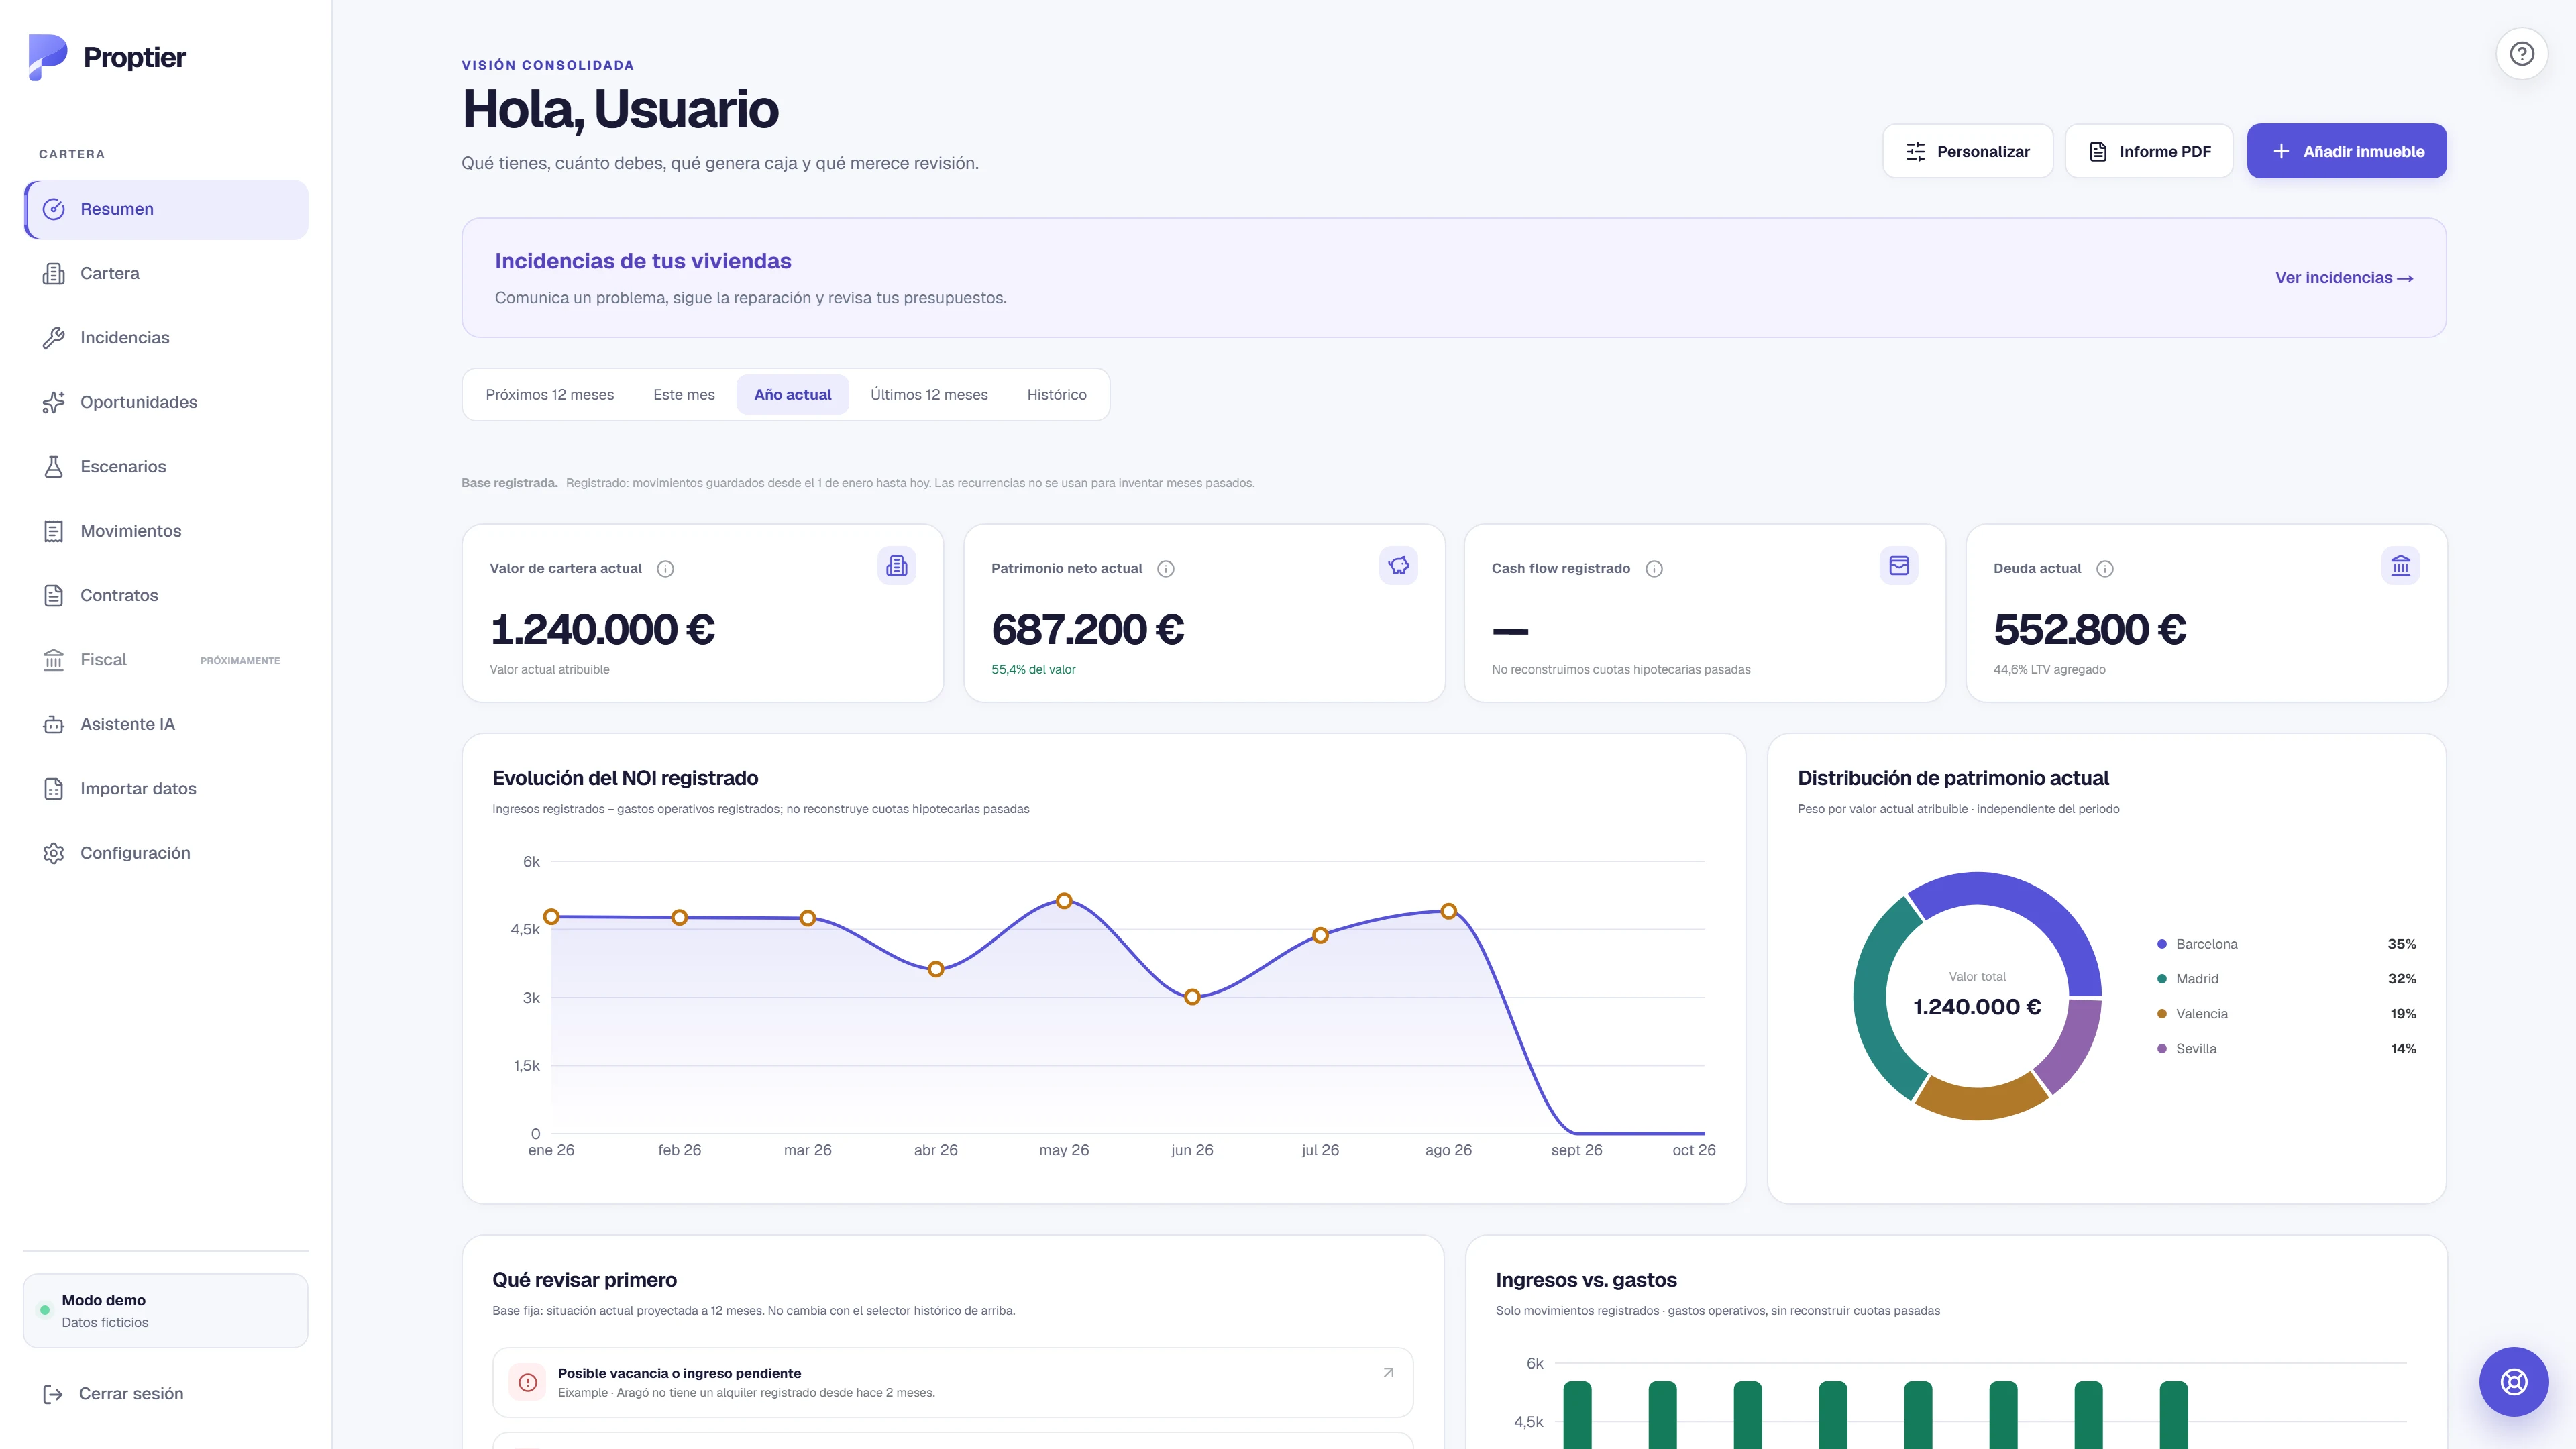The height and width of the screenshot is (1449, 2576).
Task: Click the Proptier logo
Action: 107,57
